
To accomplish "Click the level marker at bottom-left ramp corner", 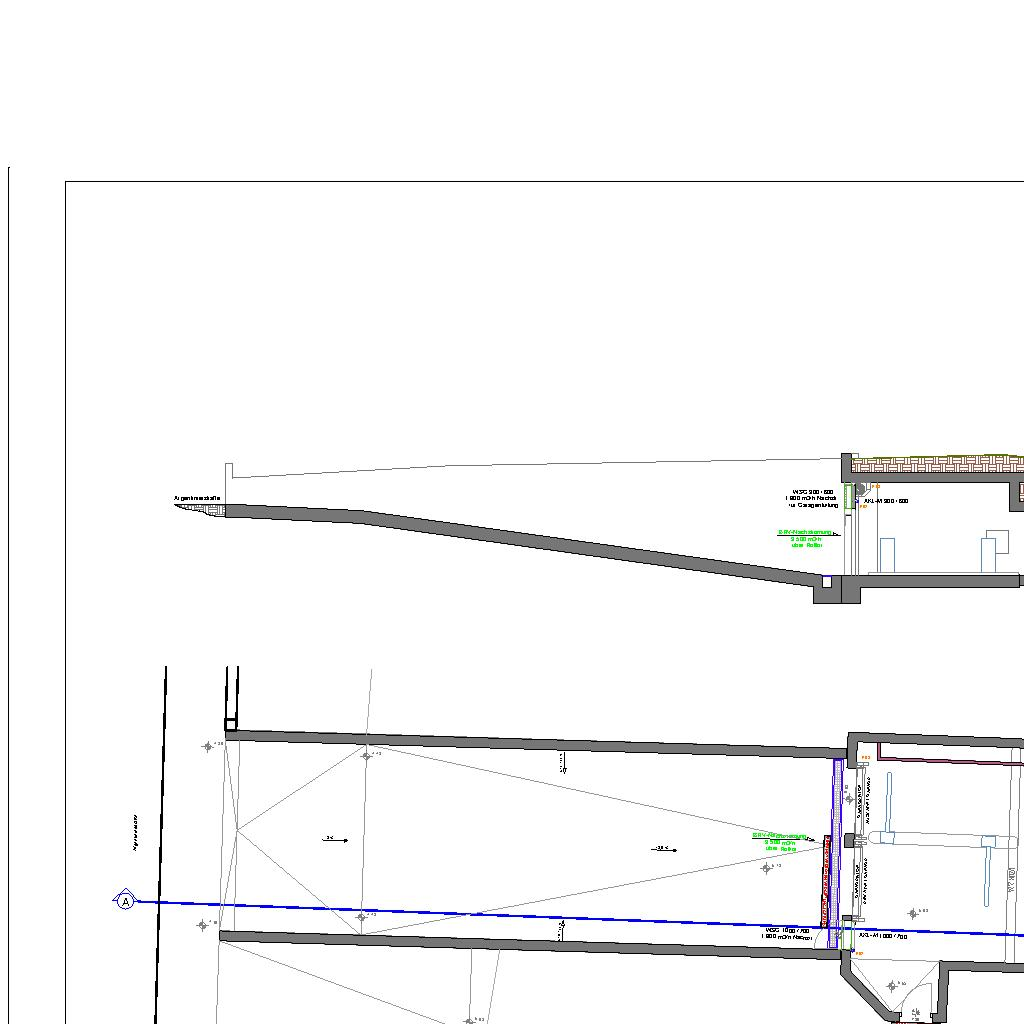I will pyautogui.click(x=203, y=925).
